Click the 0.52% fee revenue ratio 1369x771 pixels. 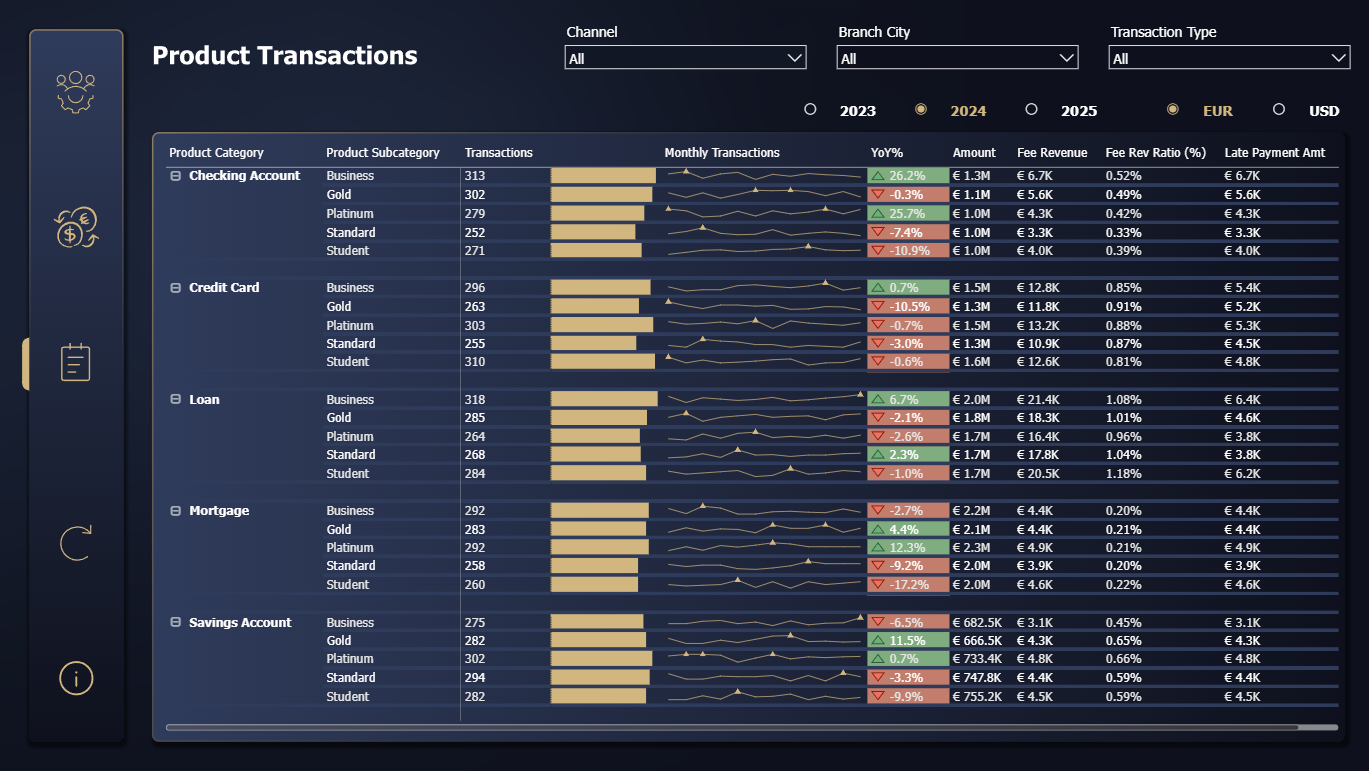tap(1123, 176)
